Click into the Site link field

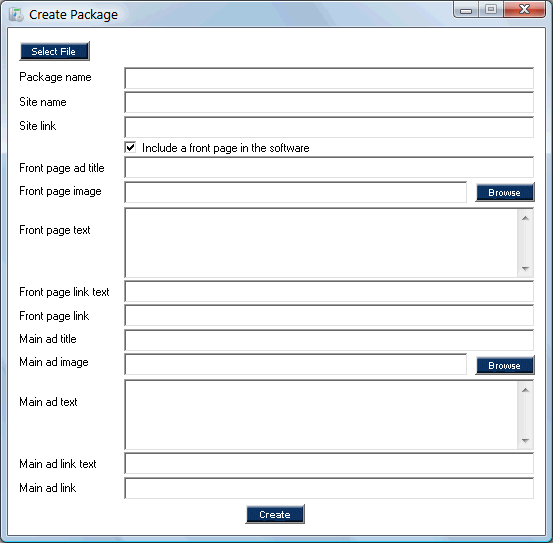point(329,127)
